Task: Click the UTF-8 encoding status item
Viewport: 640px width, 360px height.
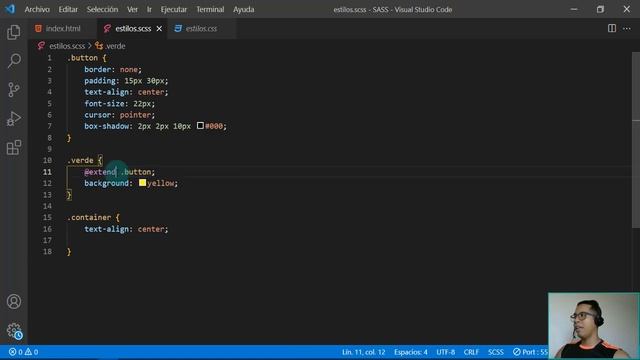Action: pyautogui.click(x=445, y=352)
